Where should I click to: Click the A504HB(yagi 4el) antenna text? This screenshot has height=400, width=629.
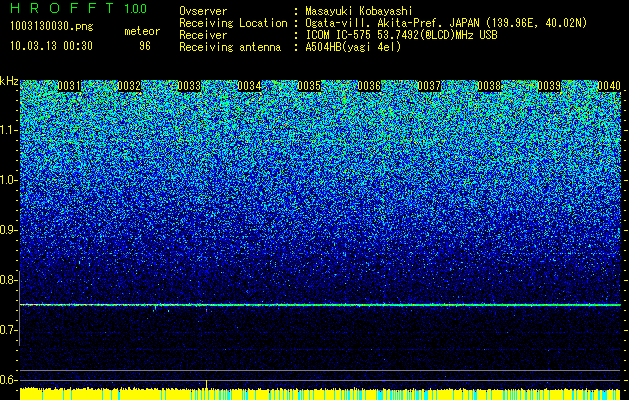click(x=353, y=47)
